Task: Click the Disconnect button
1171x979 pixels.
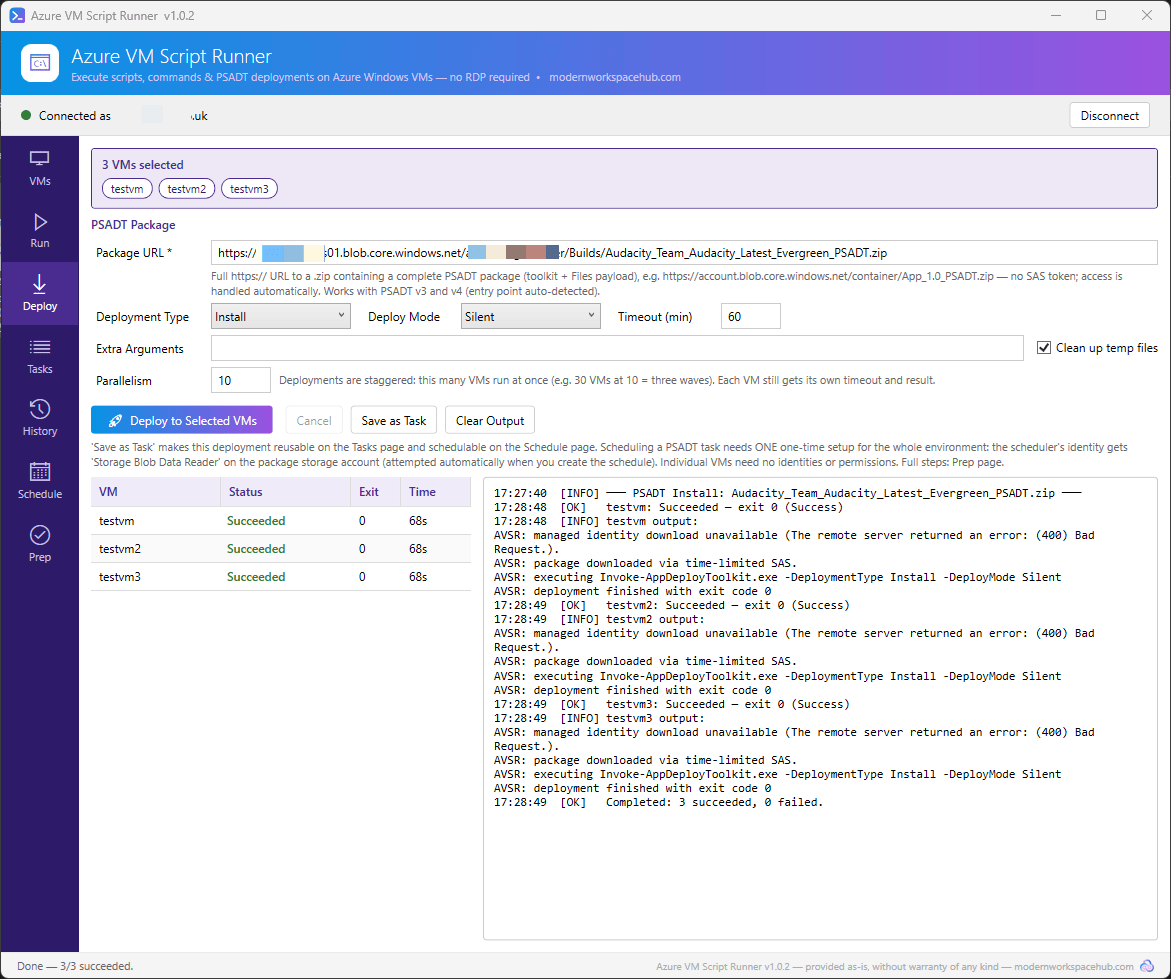Action: coord(1109,115)
